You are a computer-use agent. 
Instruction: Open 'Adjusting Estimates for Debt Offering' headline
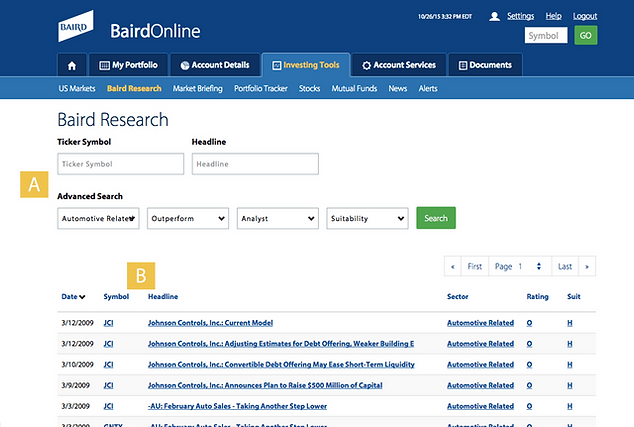click(x=281, y=344)
